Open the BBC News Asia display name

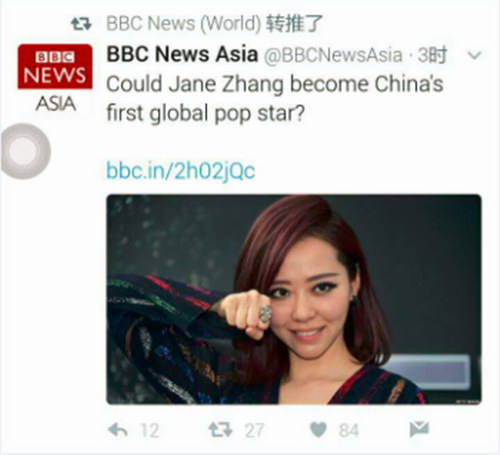pyautogui.click(x=182, y=54)
